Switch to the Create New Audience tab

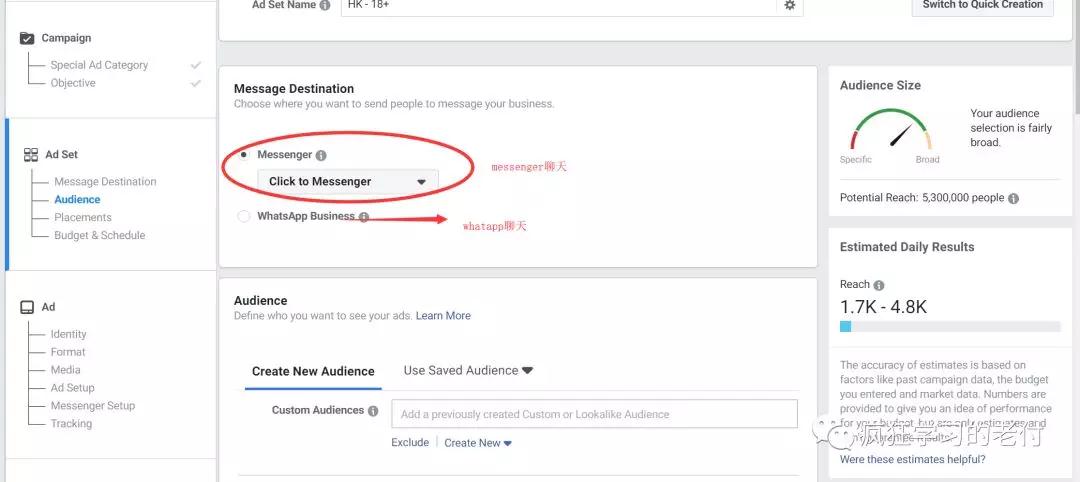pos(313,371)
